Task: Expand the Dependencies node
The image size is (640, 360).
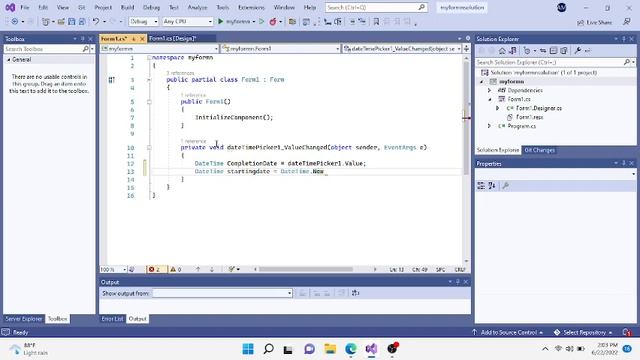Action: 489,90
